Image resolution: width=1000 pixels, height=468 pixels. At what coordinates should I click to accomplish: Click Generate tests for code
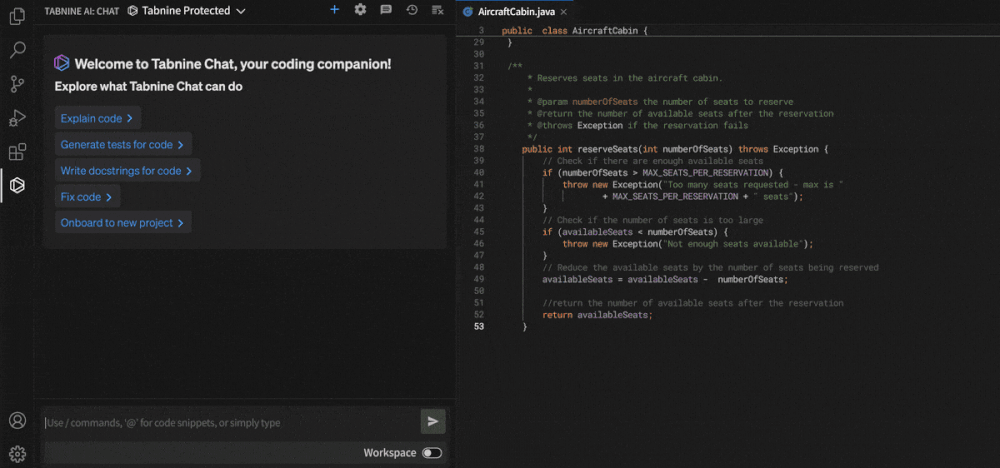(x=122, y=145)
